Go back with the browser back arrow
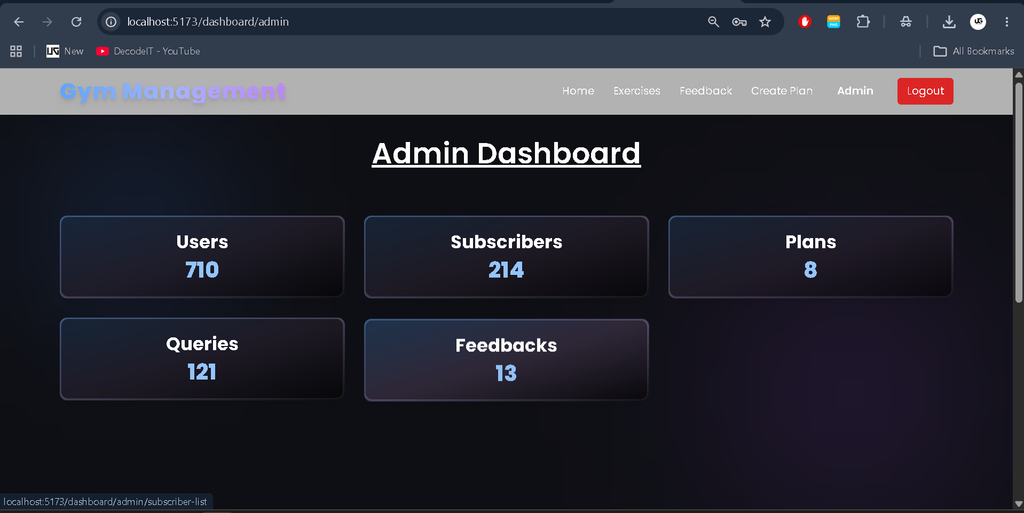1024x513 pixels. (19, 22)
